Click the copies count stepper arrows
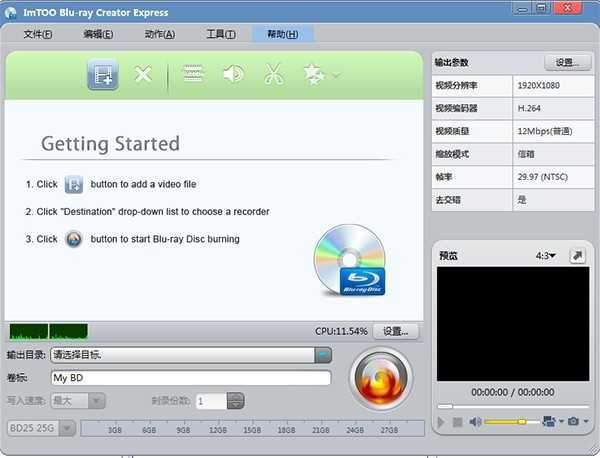 (x=235, y=401)
